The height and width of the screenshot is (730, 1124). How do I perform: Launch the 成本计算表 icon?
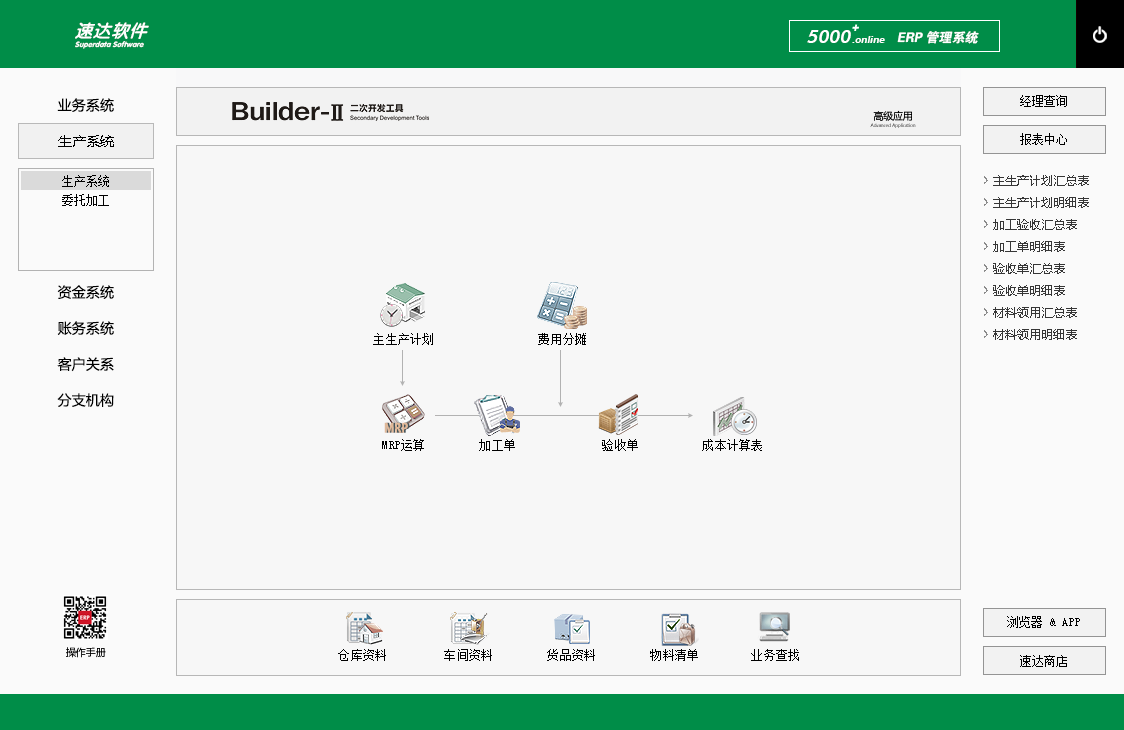click(733, 416)
